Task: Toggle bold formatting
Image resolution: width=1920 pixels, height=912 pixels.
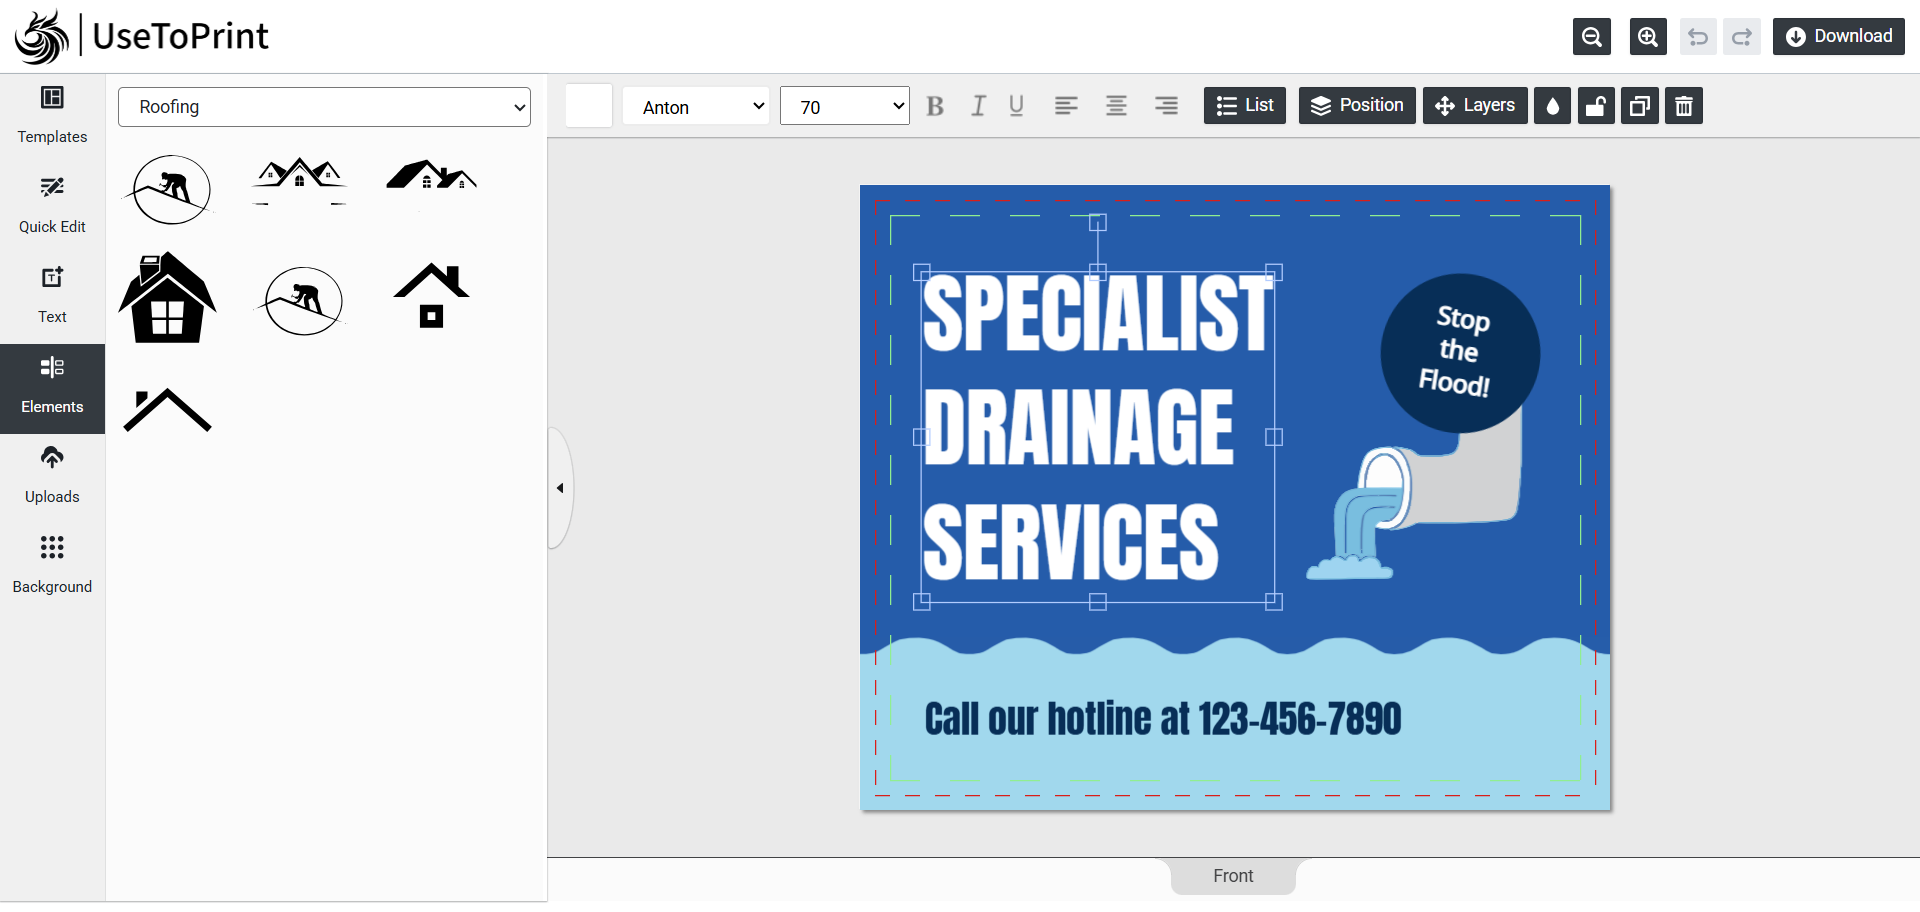Action: (935, 106)
